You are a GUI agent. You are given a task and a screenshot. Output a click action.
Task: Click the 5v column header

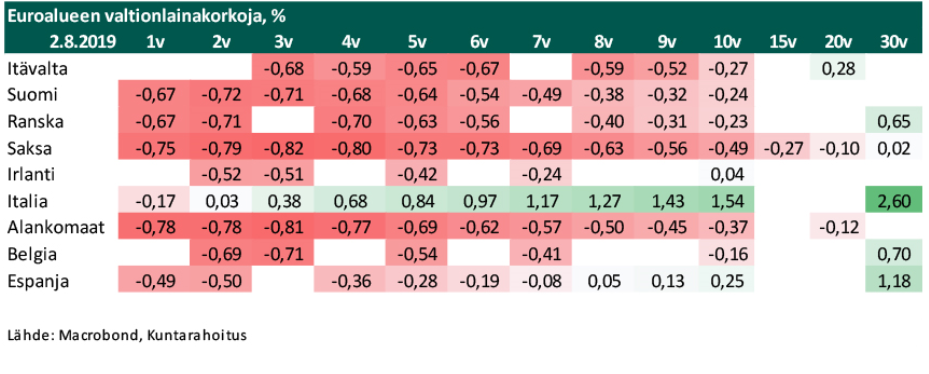(417, 41)
